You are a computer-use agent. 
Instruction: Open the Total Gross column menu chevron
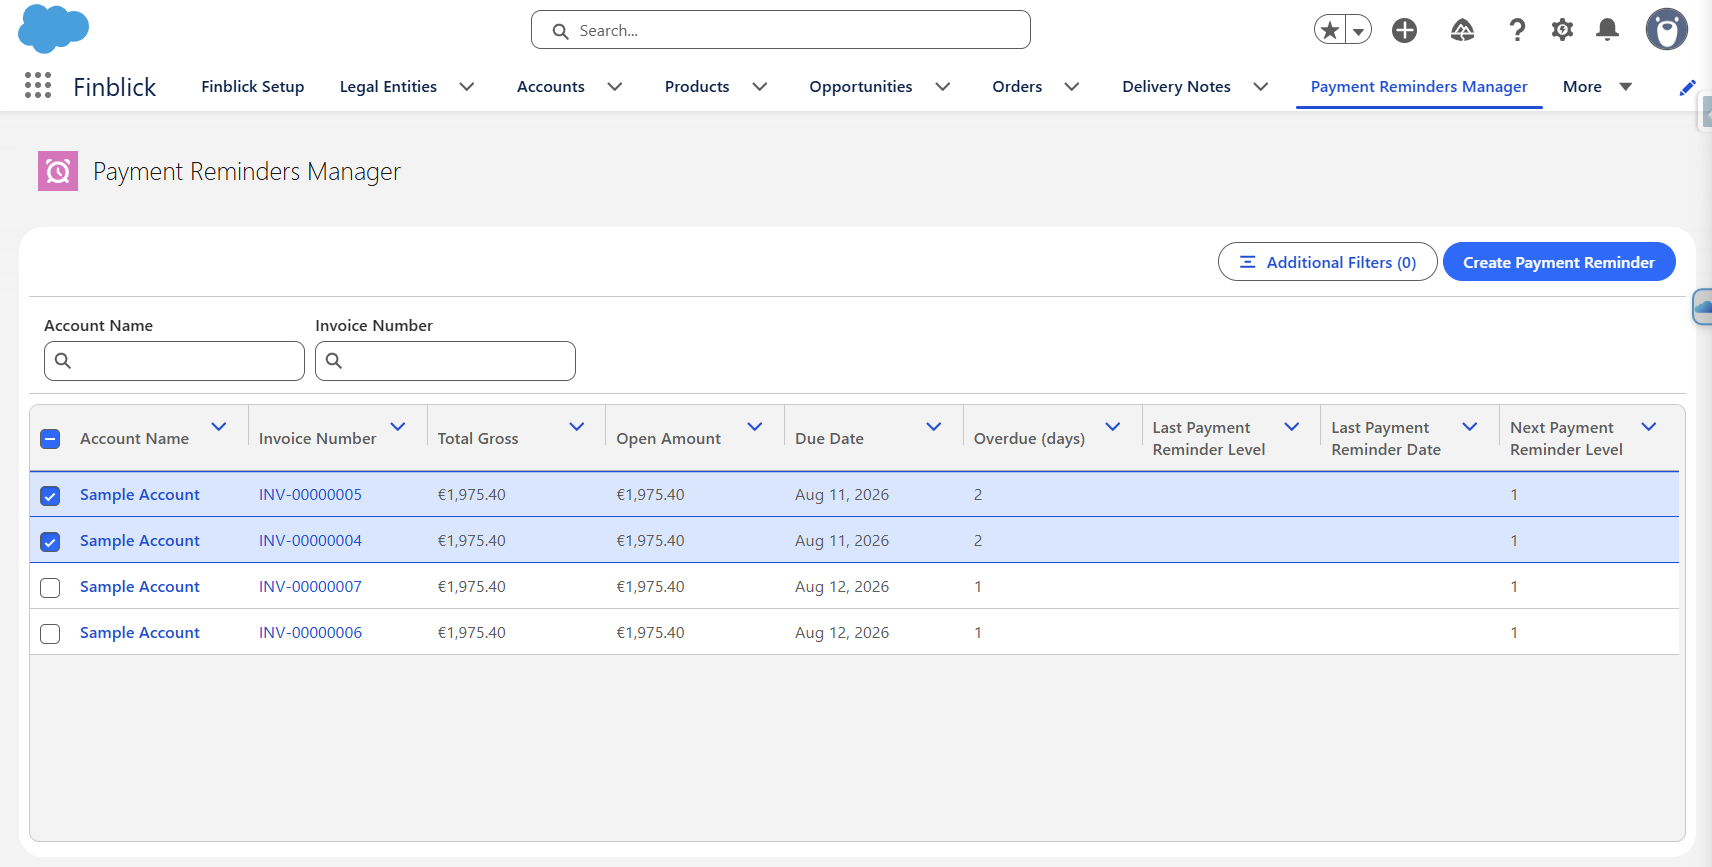(x=577, y=427)
